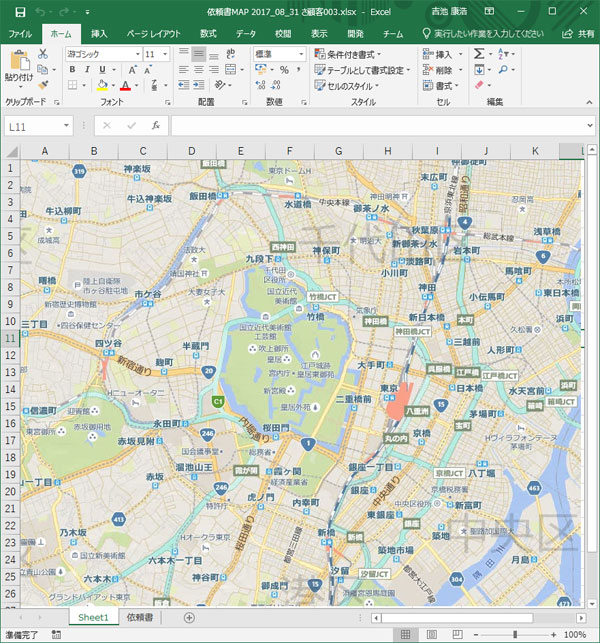Open the Cell Styles gallery
600x643 pixels.
(x=347, y=86)
